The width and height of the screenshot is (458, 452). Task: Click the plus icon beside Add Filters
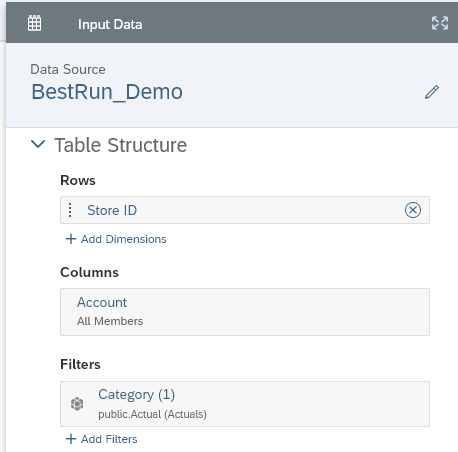click(71, 439)
